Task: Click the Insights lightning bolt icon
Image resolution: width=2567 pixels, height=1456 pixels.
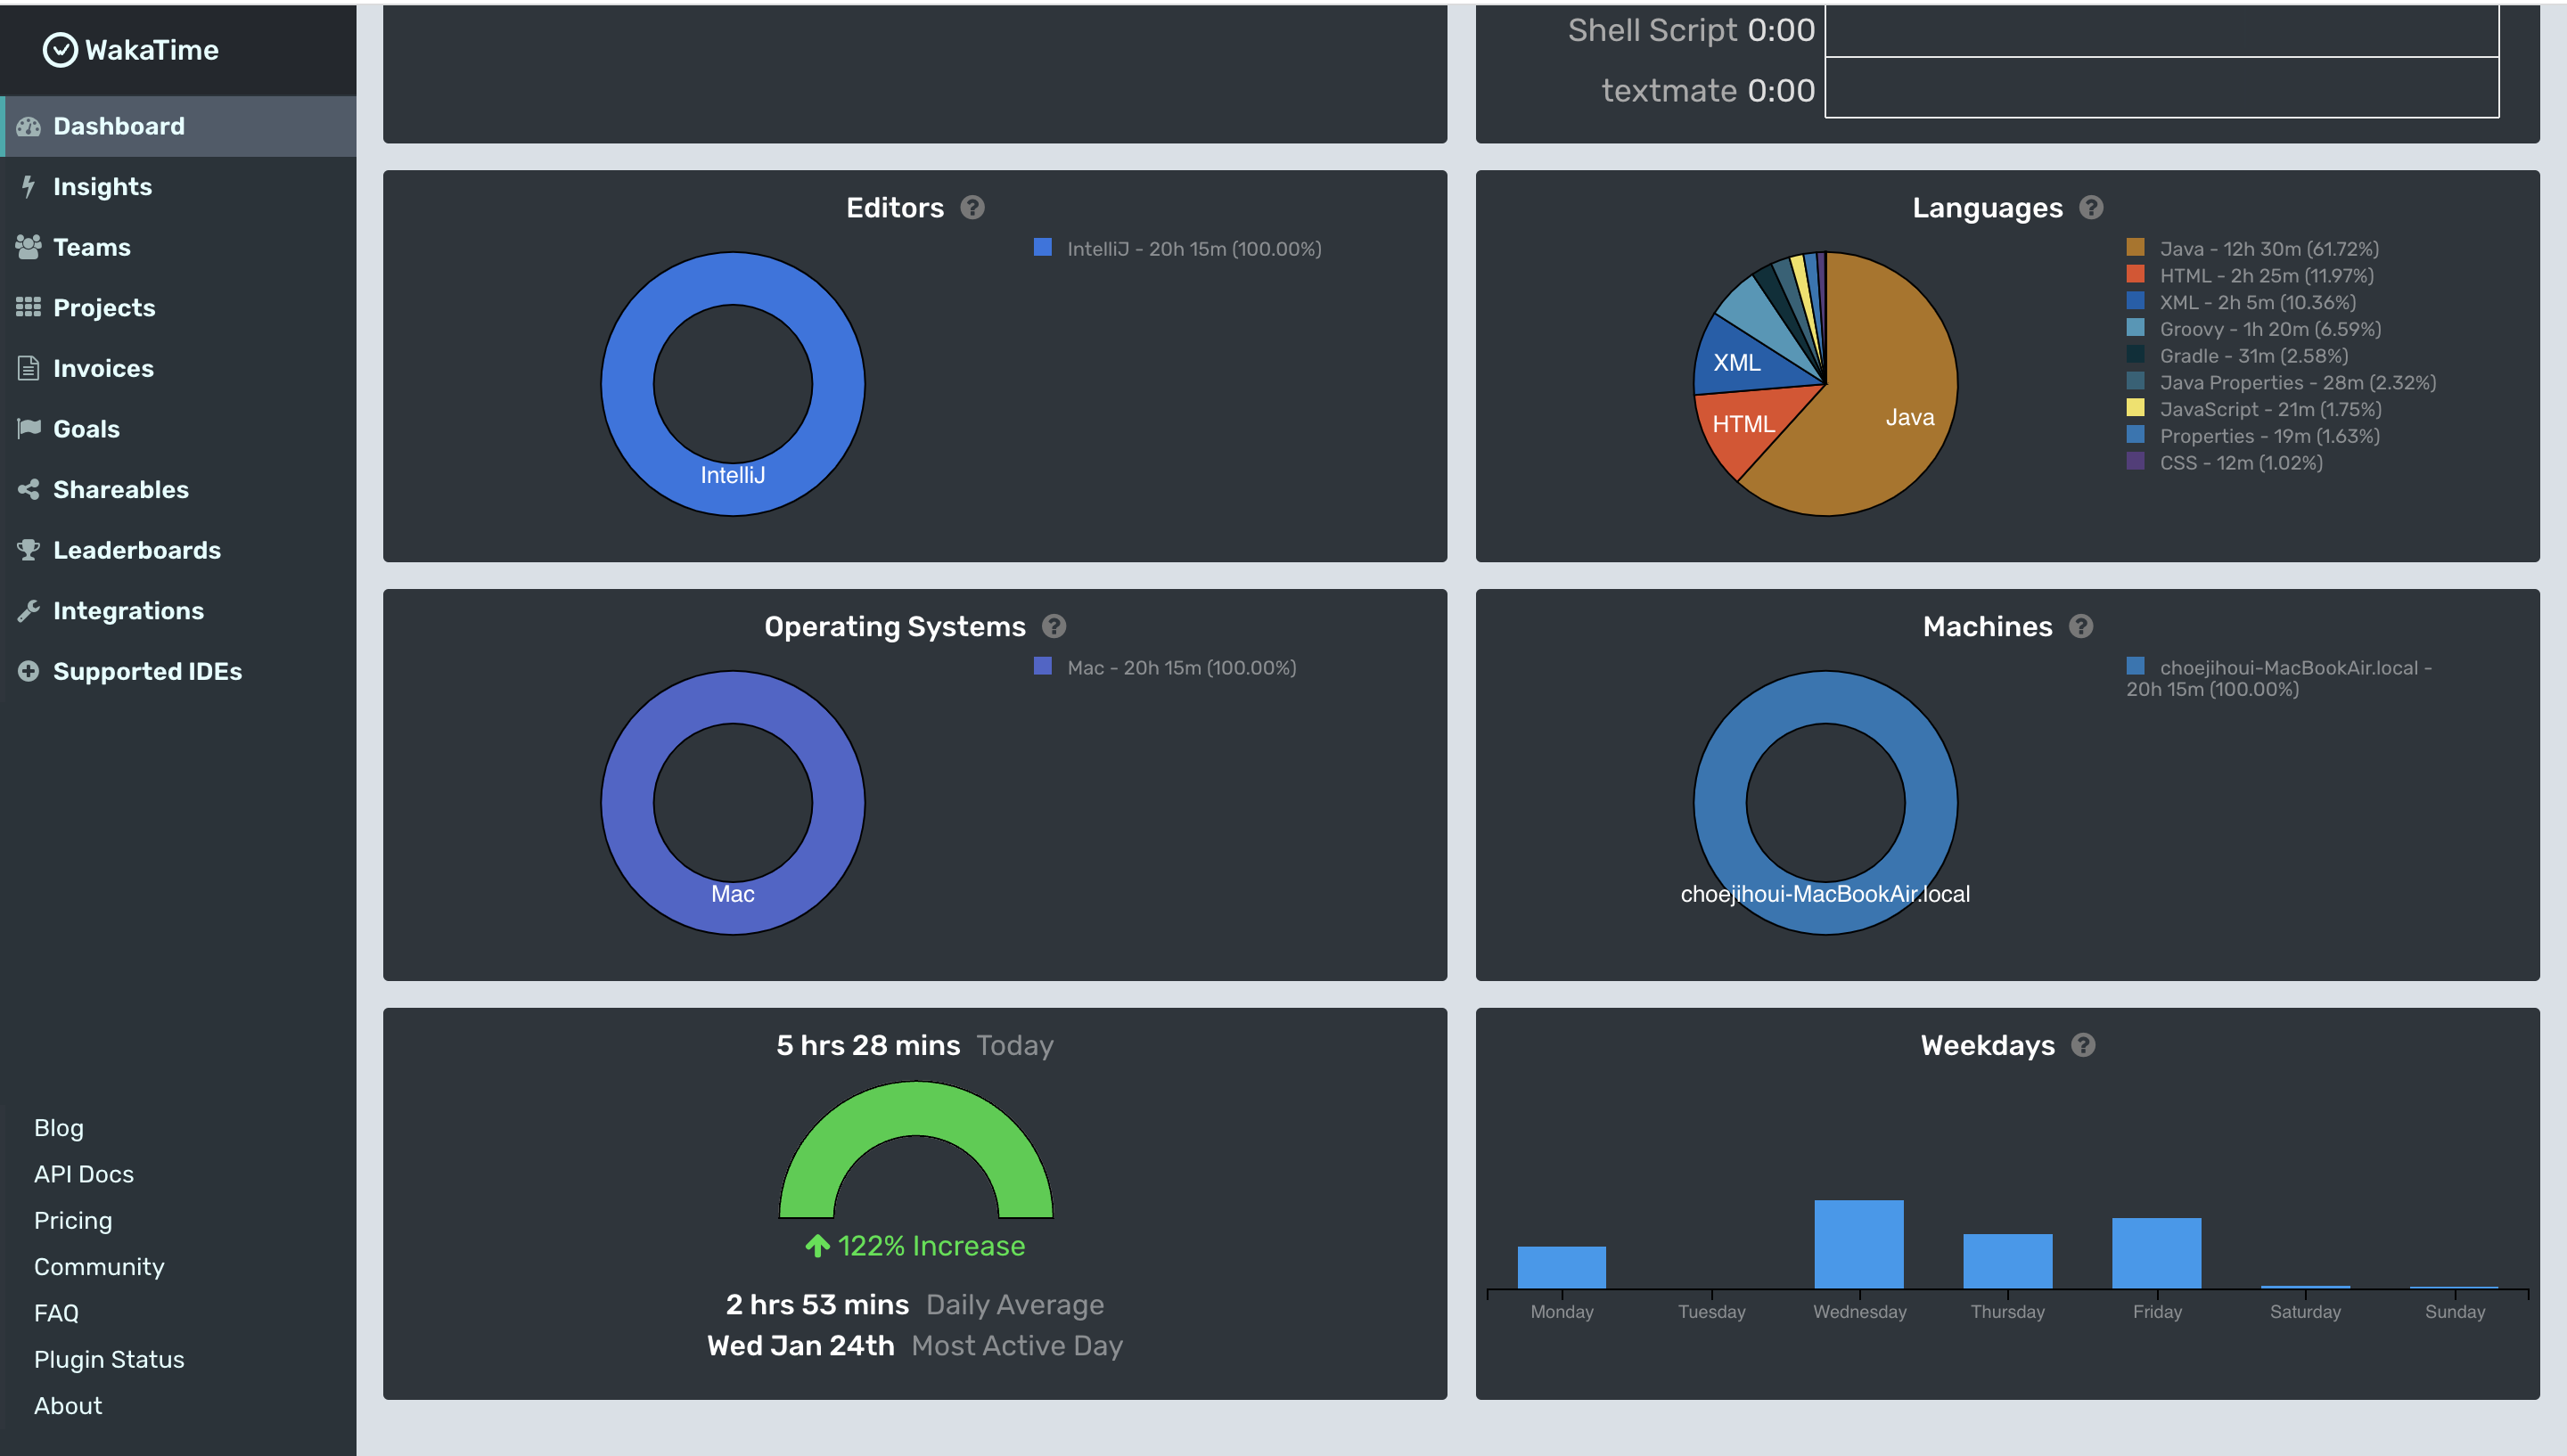Action: pyautogui.click(x=28, y=186)
